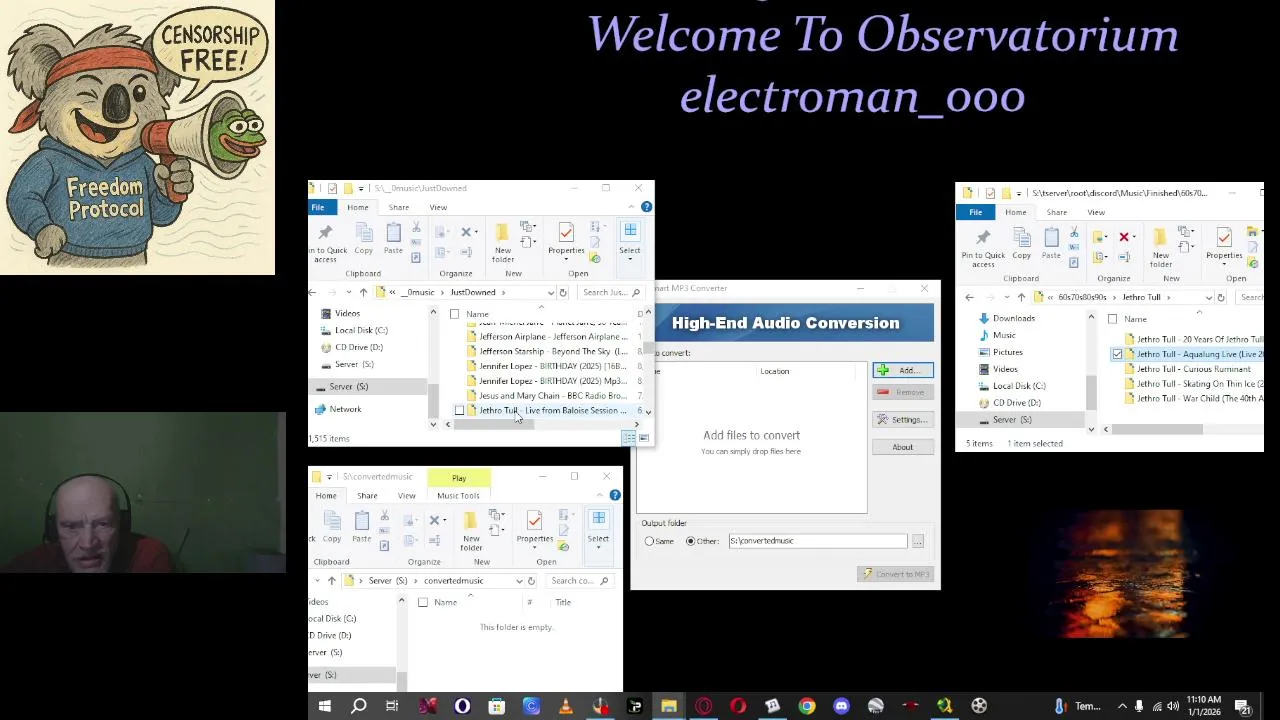Open Settings in the audio converter

pyautogui.click(x=902, y=420)
